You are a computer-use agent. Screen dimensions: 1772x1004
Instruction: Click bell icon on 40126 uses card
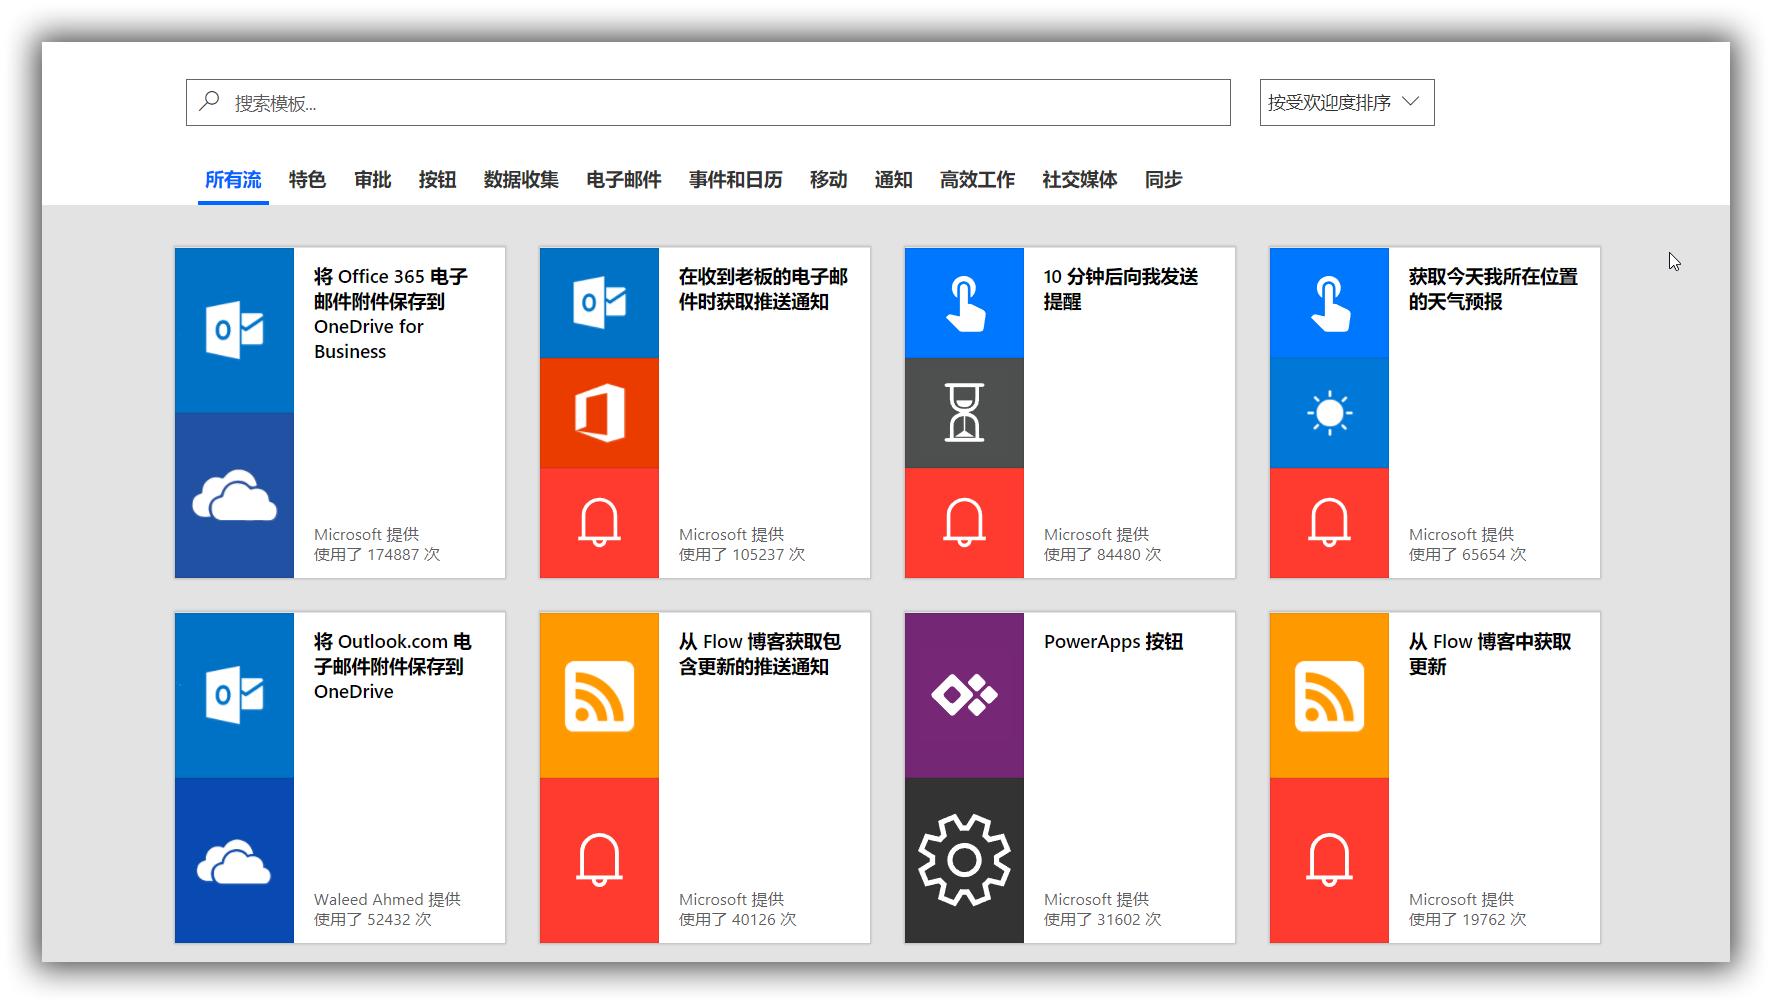click(599, 859)
